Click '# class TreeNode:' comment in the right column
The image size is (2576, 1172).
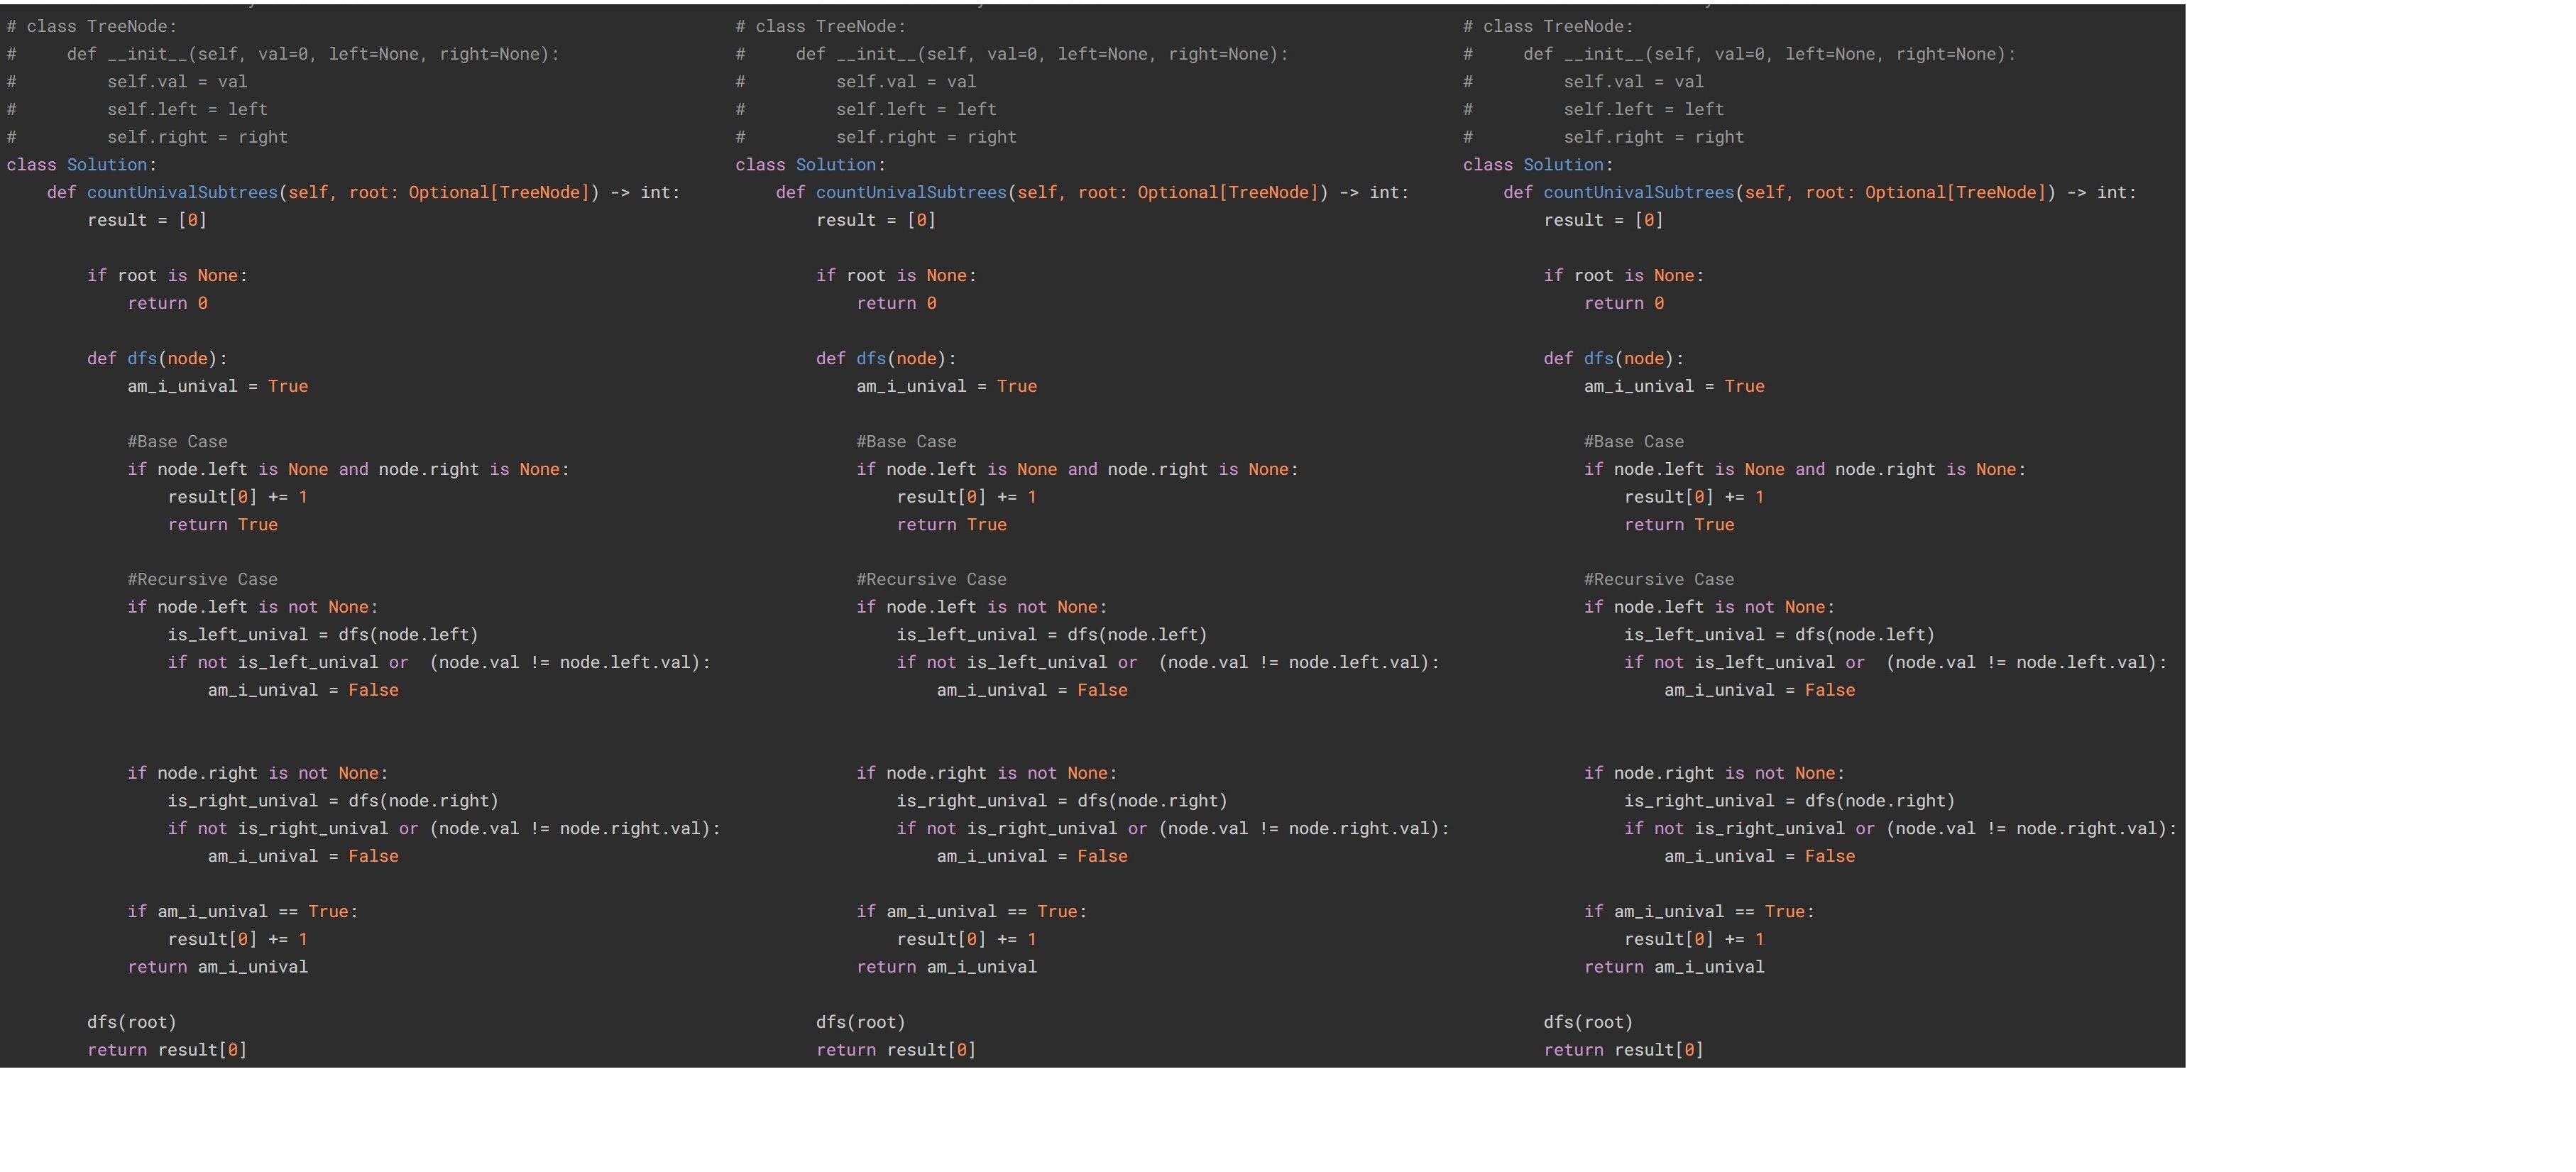(x=1547, y=27)
